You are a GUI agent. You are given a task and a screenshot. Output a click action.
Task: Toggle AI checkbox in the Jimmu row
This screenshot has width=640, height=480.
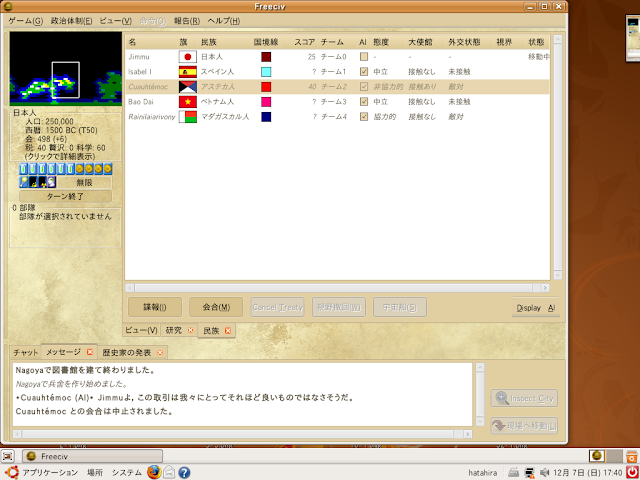tap(364, 57)
